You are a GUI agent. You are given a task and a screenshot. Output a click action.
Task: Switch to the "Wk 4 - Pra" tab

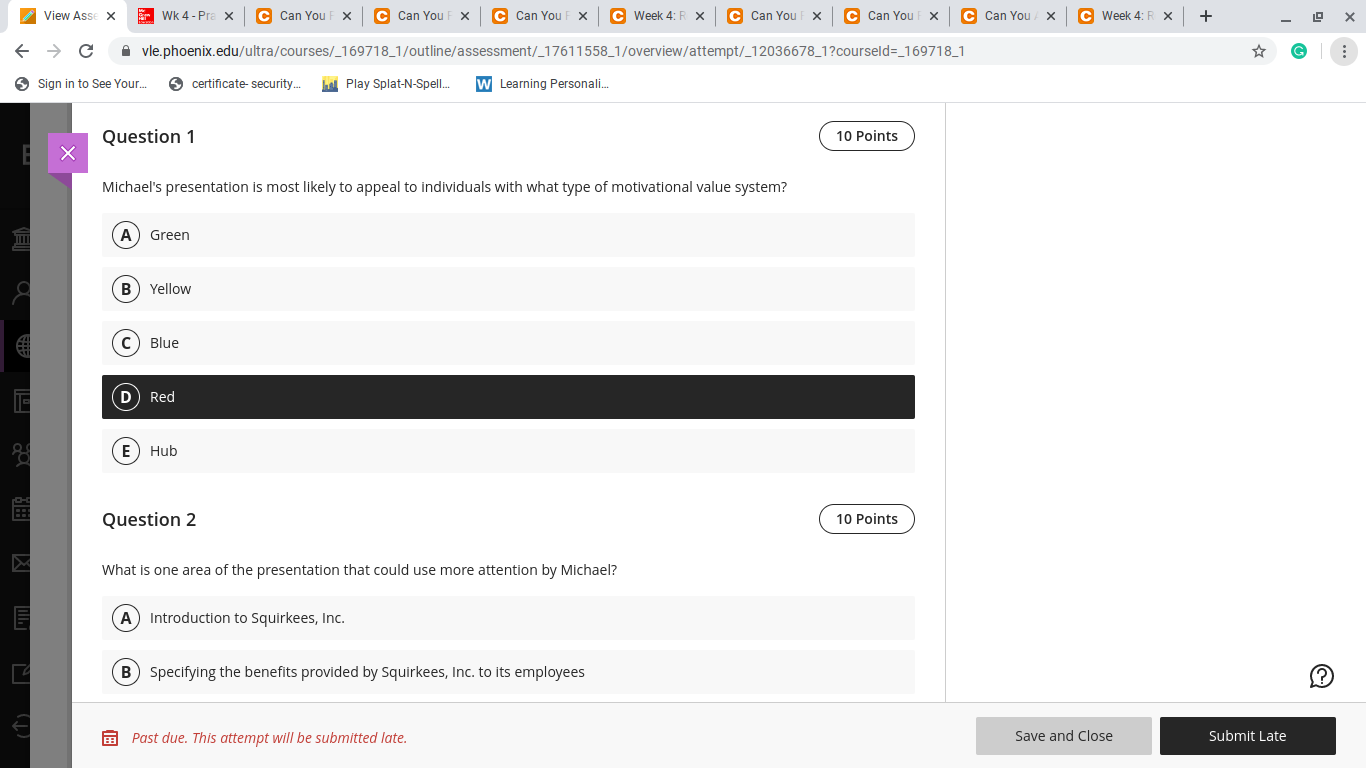[187, 16]
